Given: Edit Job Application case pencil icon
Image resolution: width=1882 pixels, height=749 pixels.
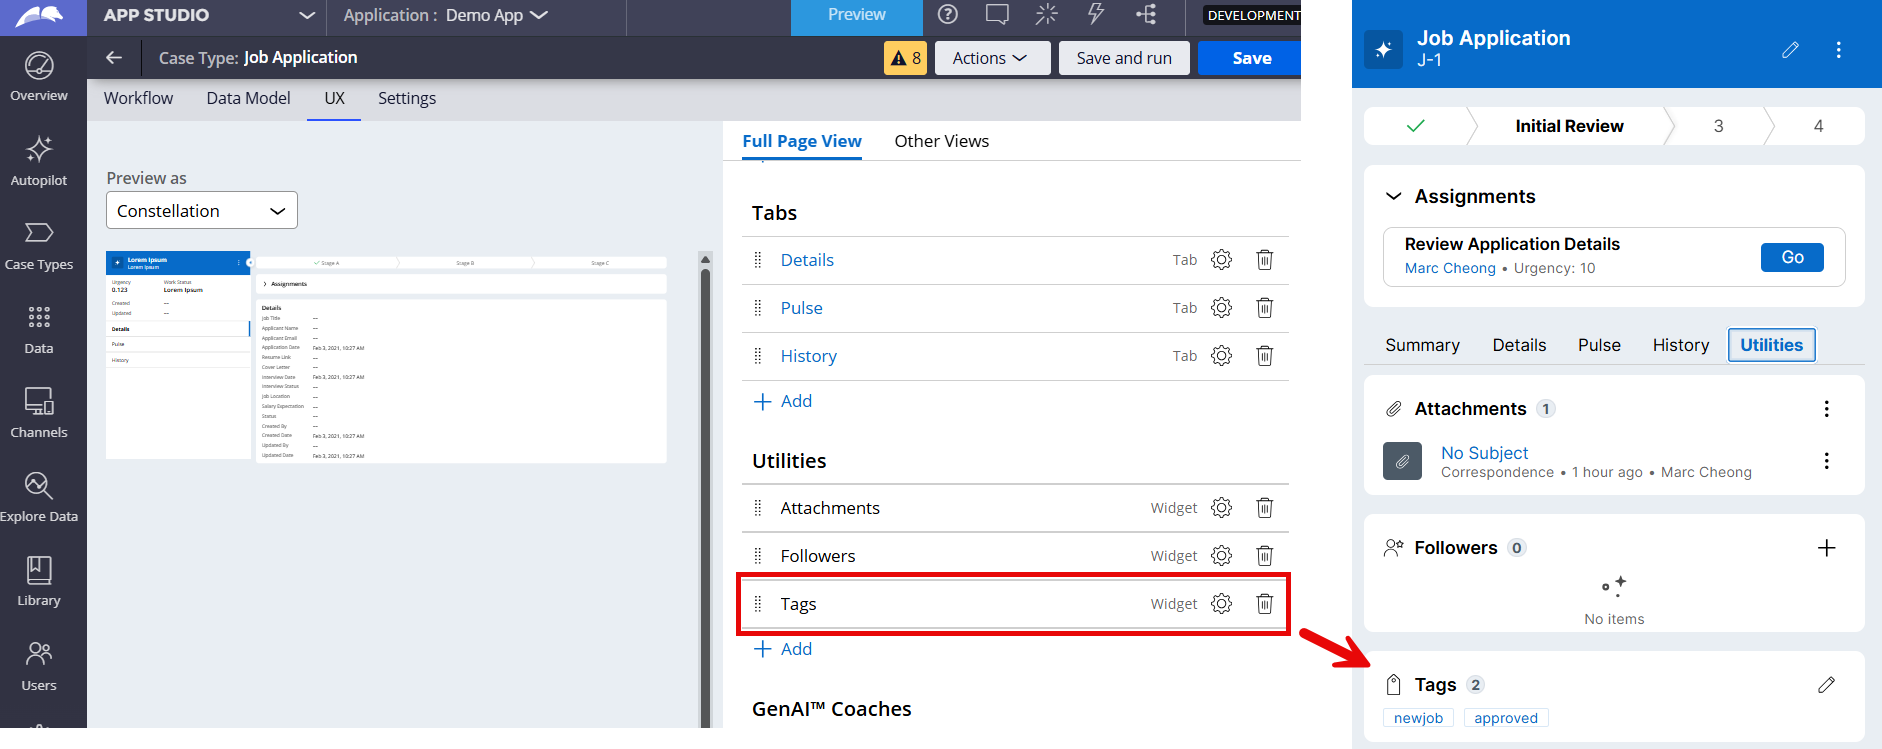Looking at the screenshot, I should (1790, 50).
